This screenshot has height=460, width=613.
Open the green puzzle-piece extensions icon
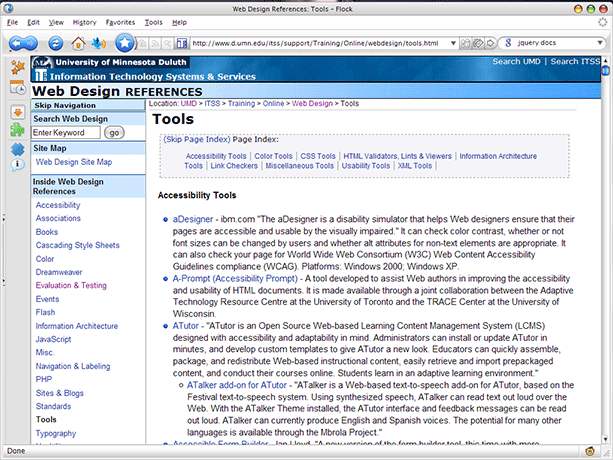tap(17, 130)
